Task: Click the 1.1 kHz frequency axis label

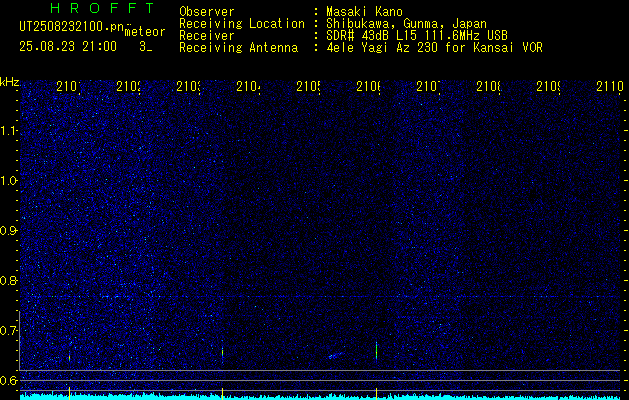Action: coord(9,131)
